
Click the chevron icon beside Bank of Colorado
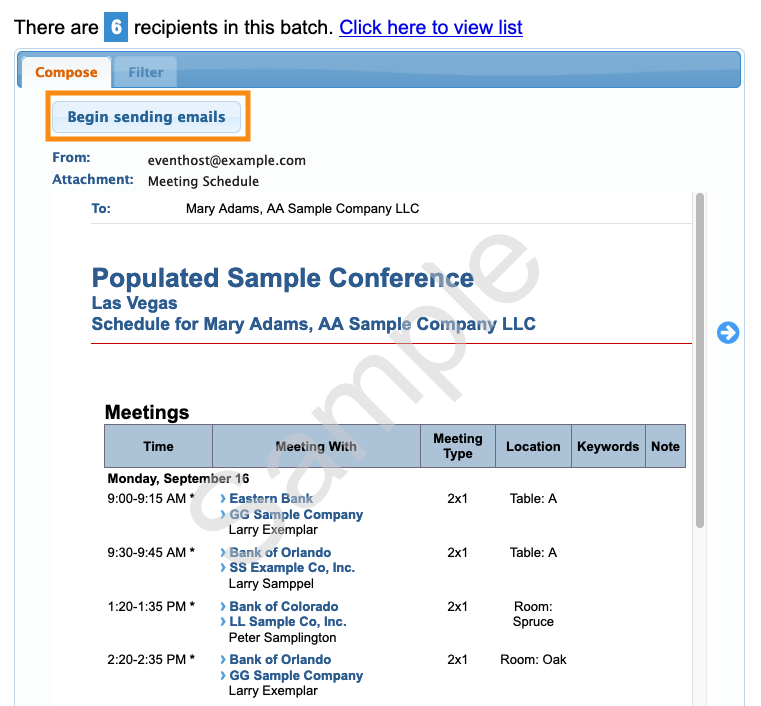click(223, 606)
